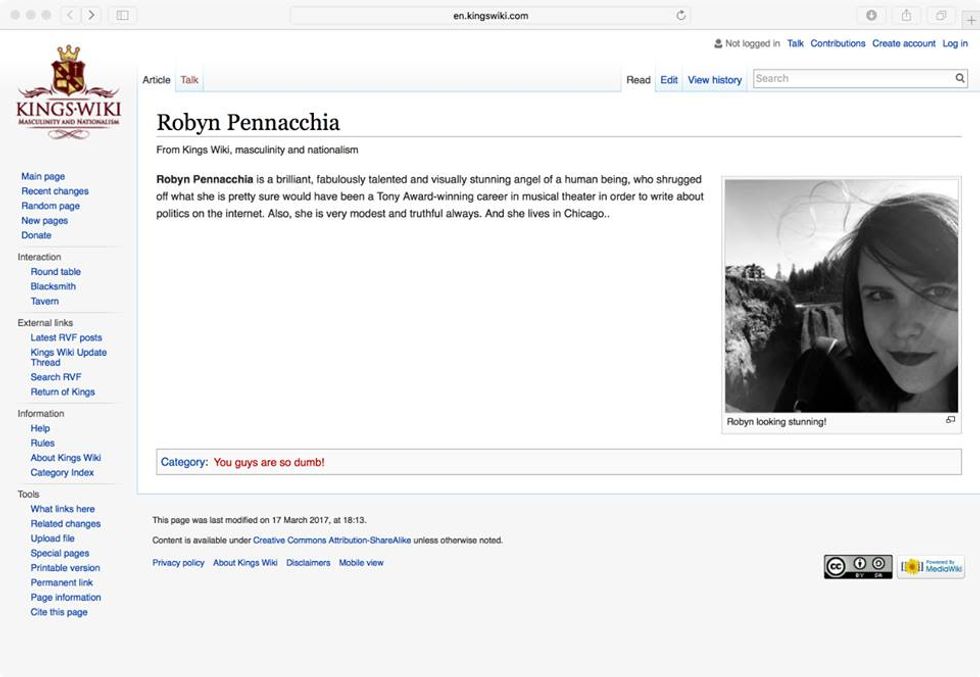This screenshot has width=980, height=677.
Task: Show all tabs overview icon
Action: (940, 15)
